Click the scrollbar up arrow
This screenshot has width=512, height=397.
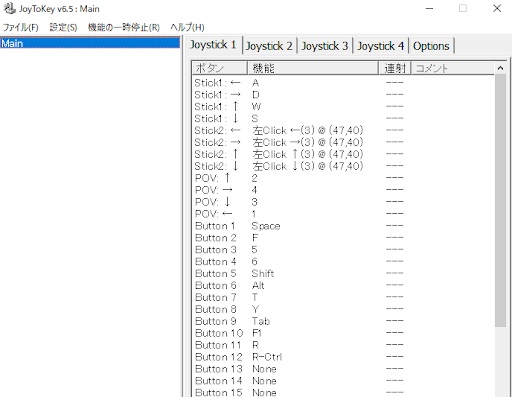click(500, 68)
